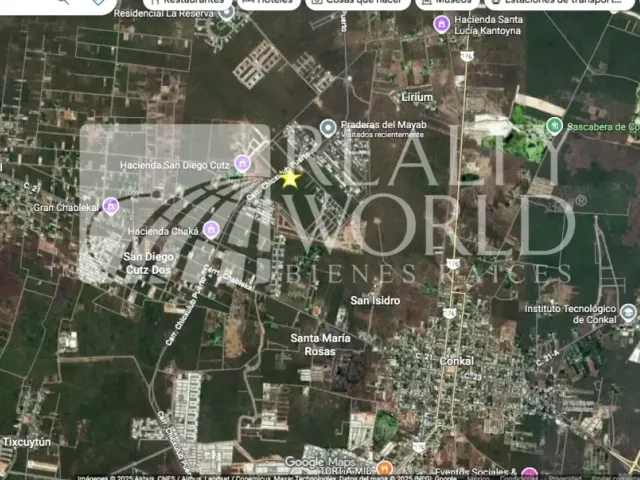Filter map by Hoteles chip
This screenshot has height=480, width=640.
[x=268, y=2]
